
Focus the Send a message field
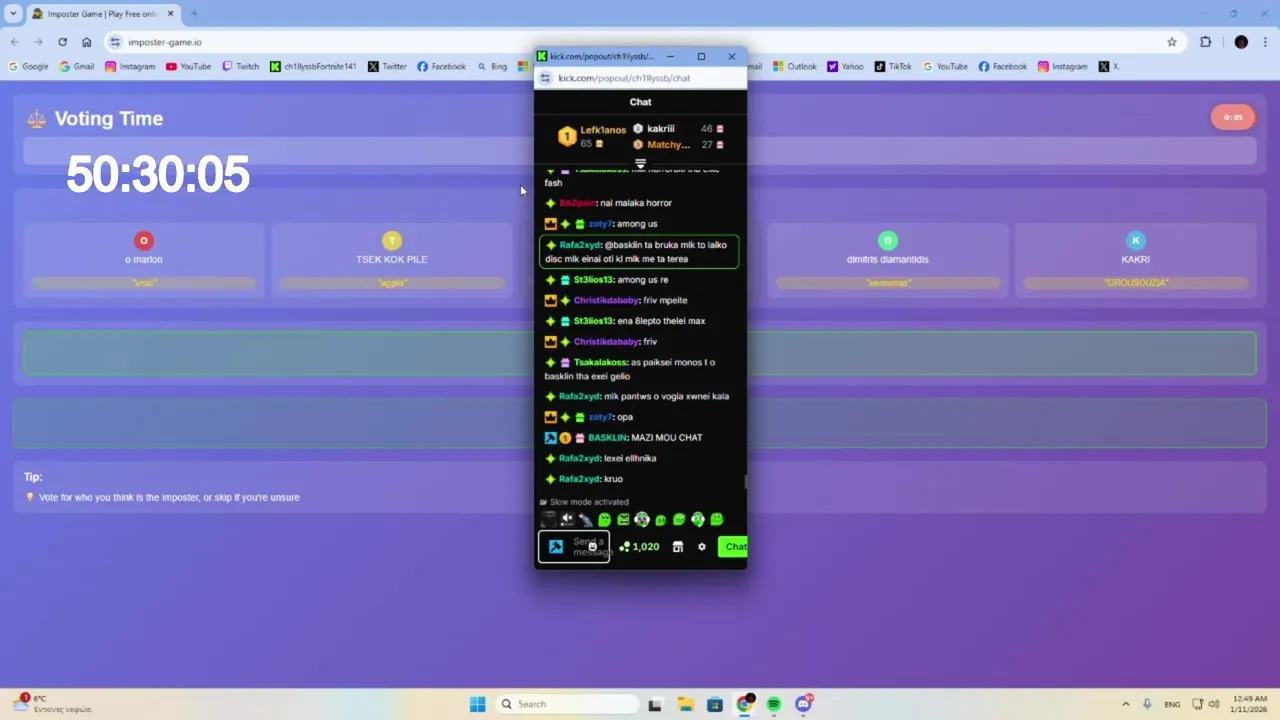(574, 546)
